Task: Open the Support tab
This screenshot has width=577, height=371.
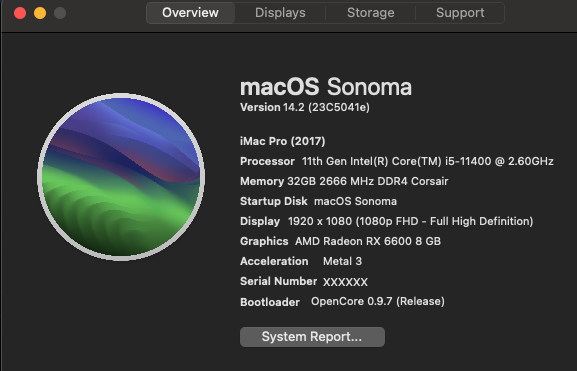Action: (x=460, y=13)
